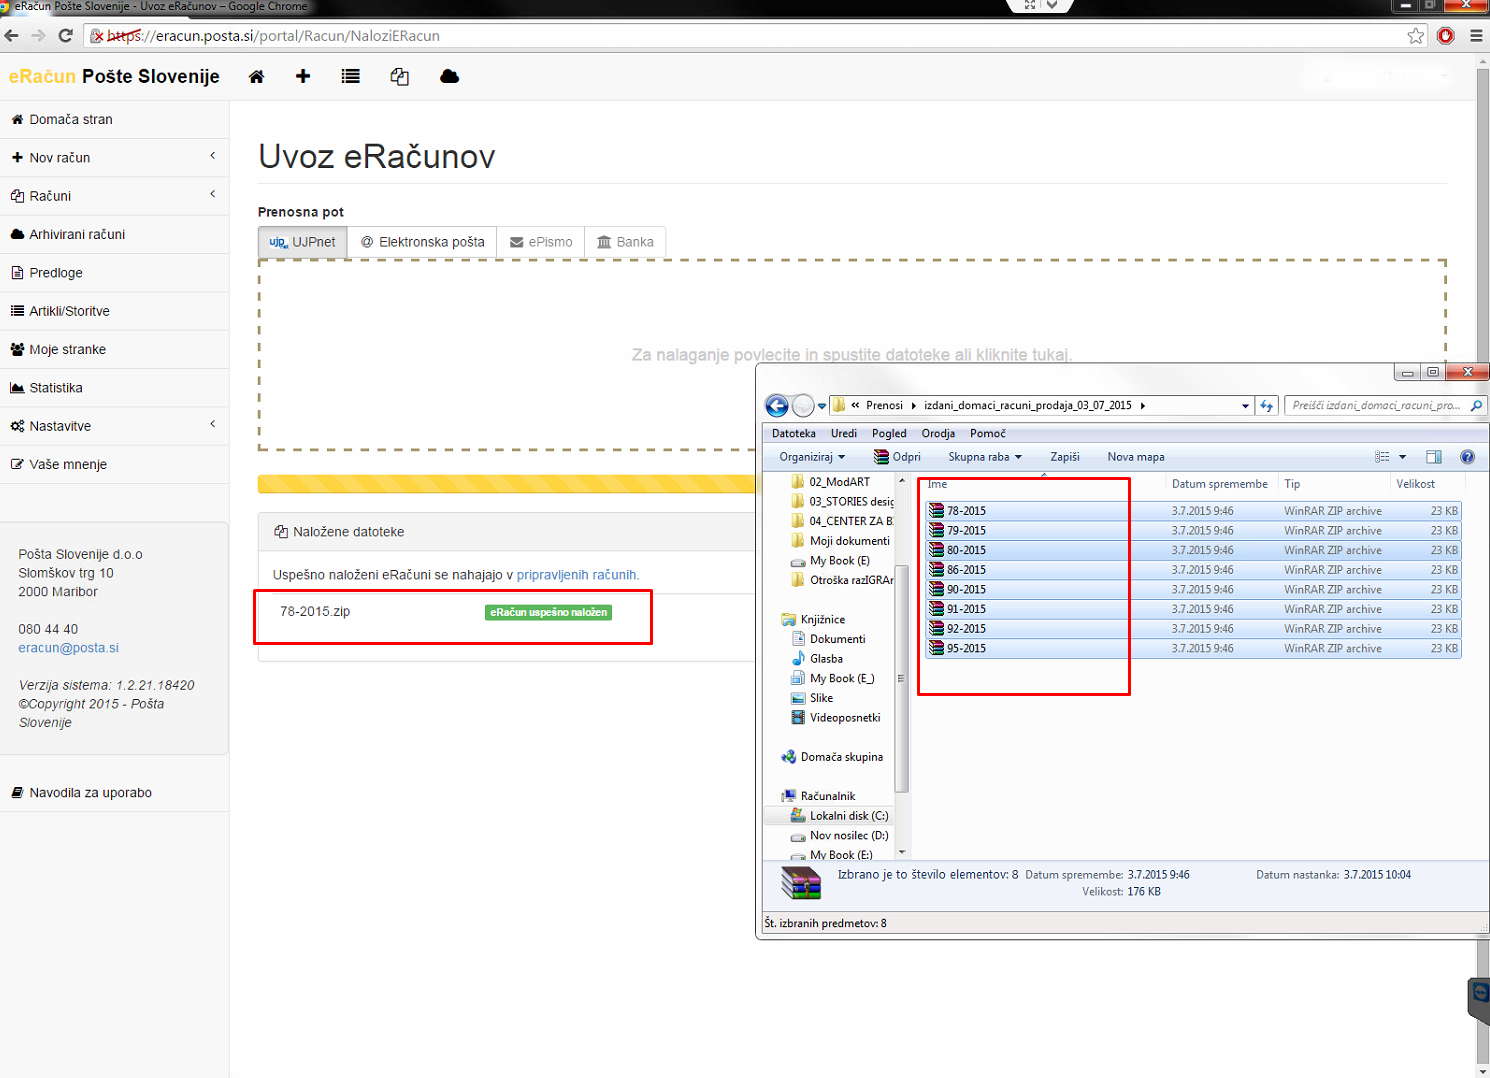Select Lokalni disk (C:) in tree
This screenshot has height=1078, width=1490.
[848, 816]
